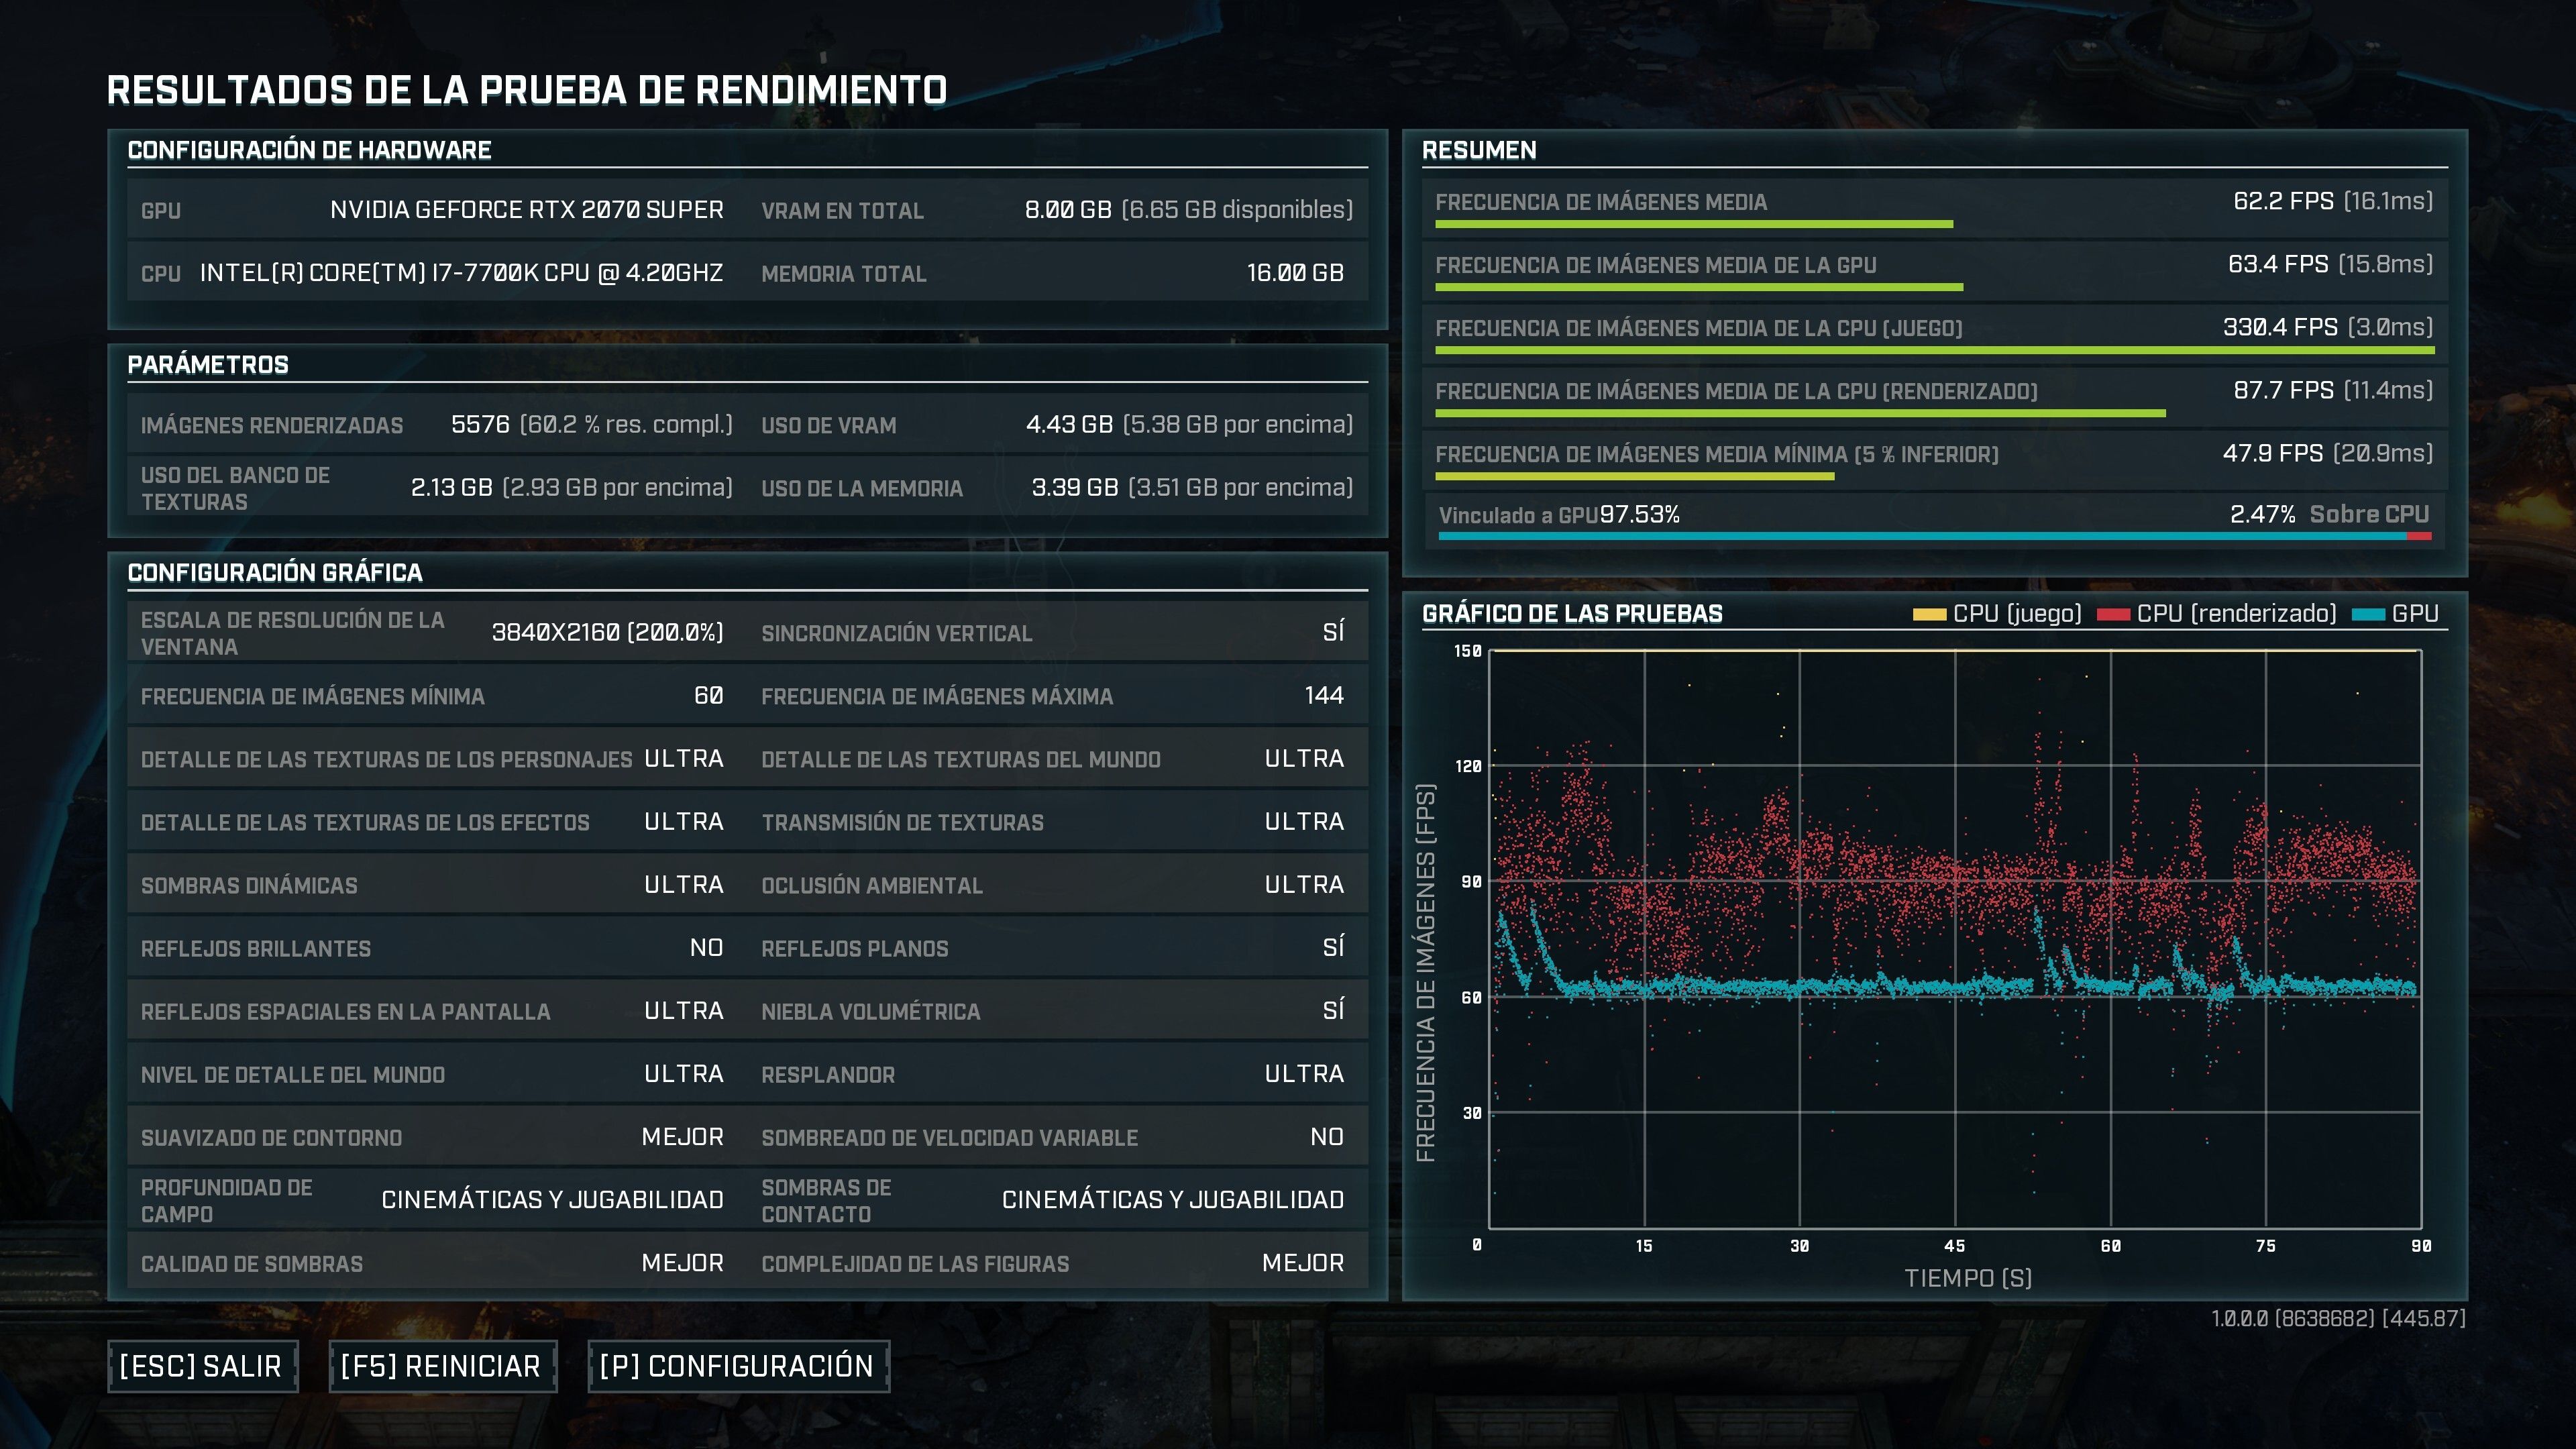Screen dimensions: 2576x1449
Task: Click the [ESC] SALIR button
Action: point(202,1366)
